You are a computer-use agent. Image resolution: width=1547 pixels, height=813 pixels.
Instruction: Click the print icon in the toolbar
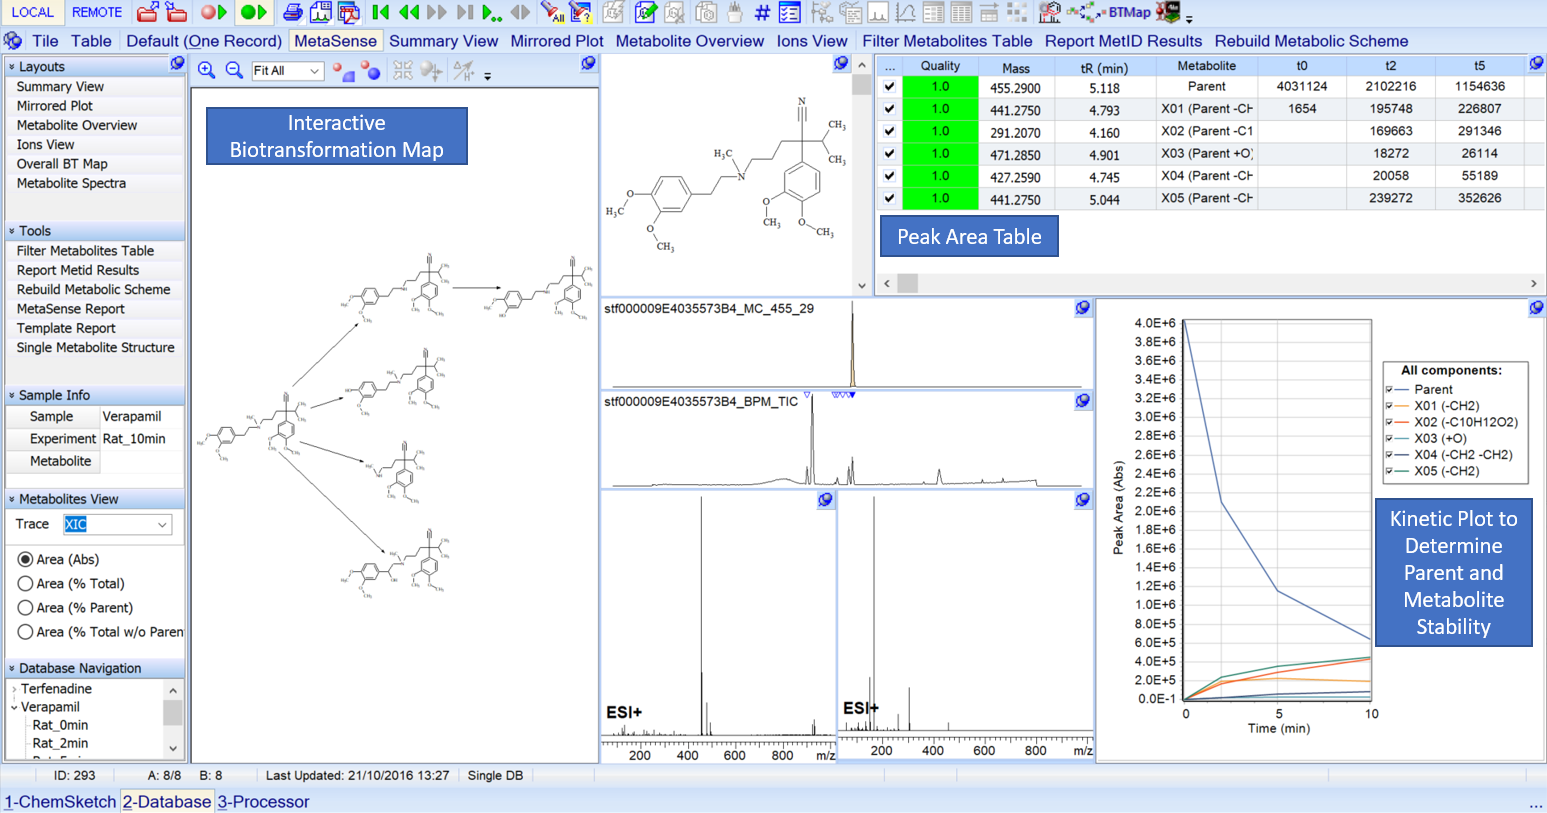(292, 13)
